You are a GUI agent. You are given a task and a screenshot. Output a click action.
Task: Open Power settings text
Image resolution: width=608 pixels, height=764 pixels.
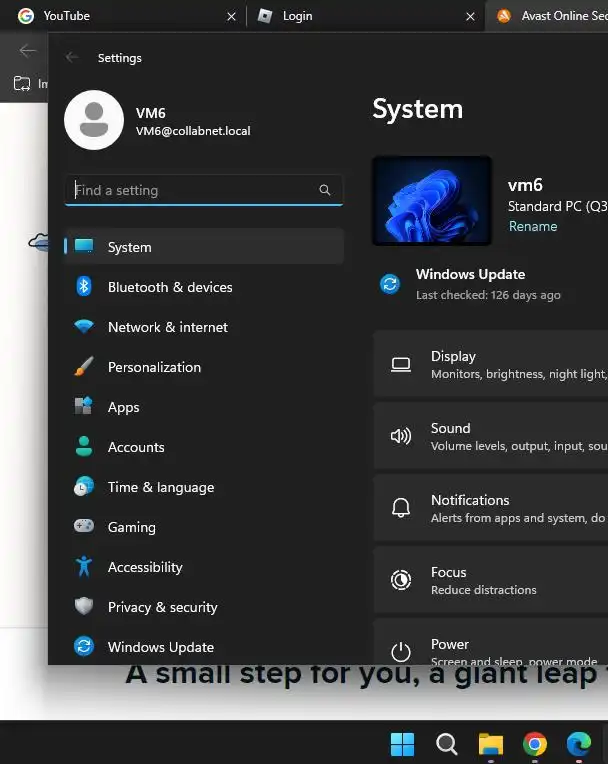click(450, 644)
